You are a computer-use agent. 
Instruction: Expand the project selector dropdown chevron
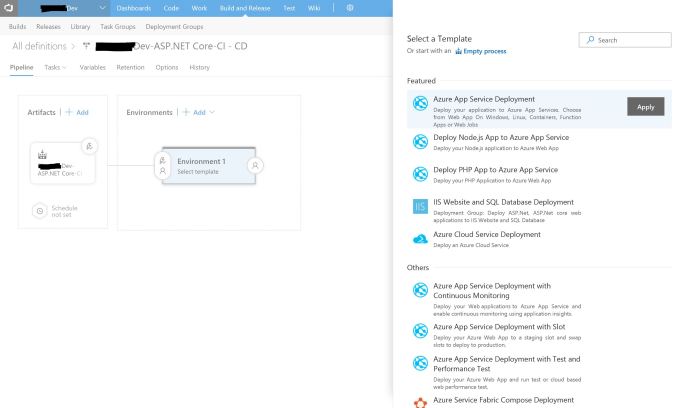coord(102,8)
